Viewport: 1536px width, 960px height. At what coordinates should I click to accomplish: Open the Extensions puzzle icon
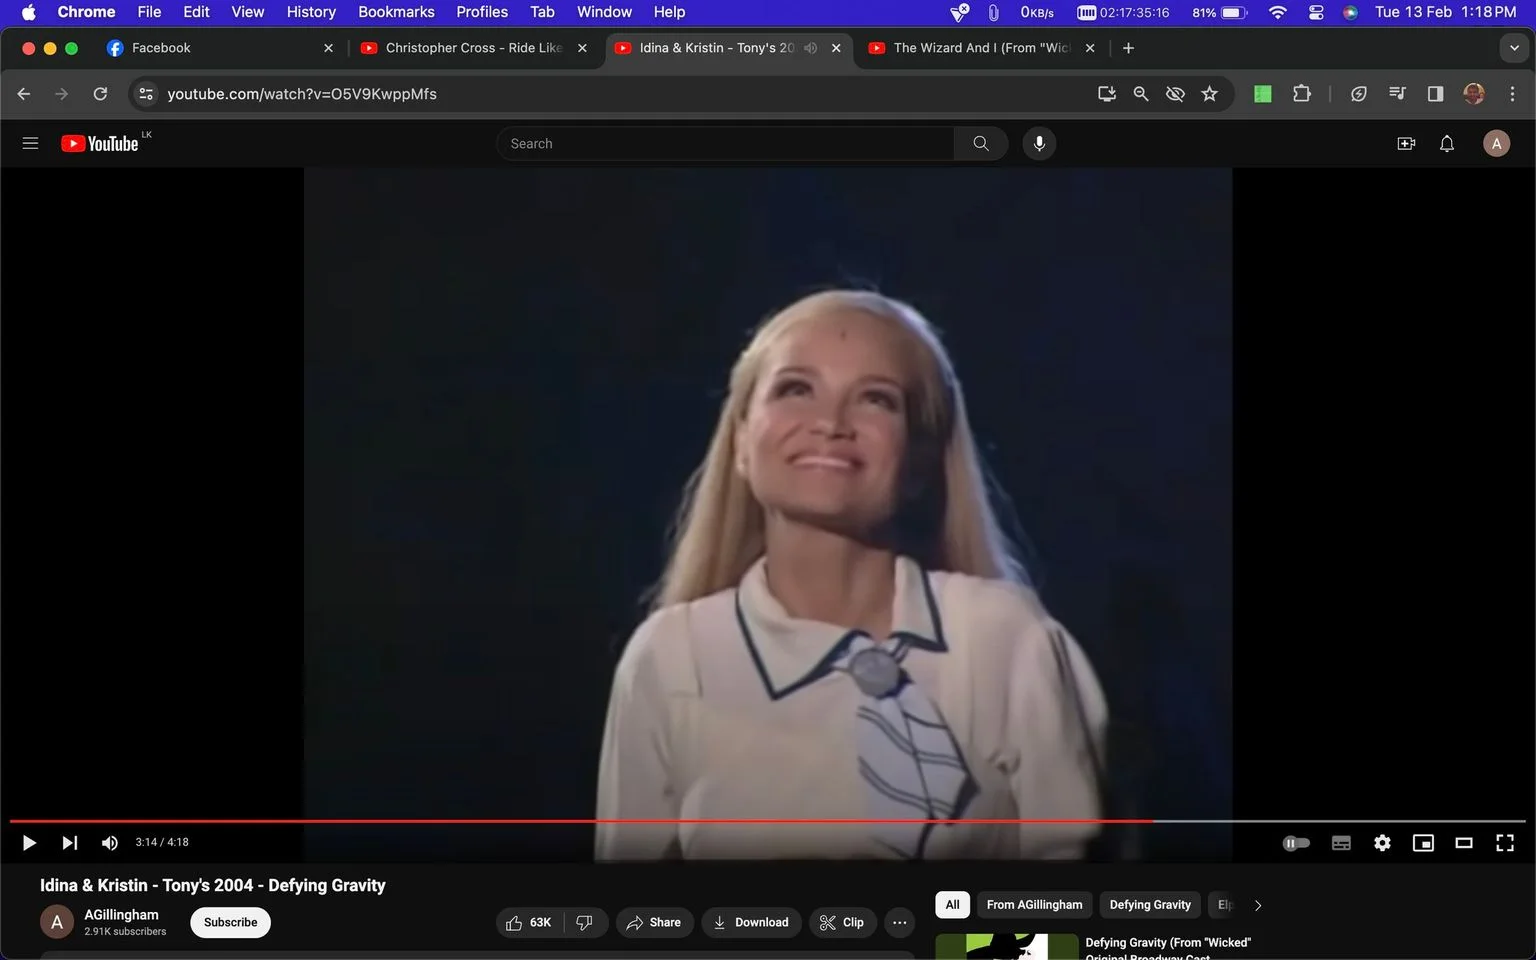click(1301, 94)
